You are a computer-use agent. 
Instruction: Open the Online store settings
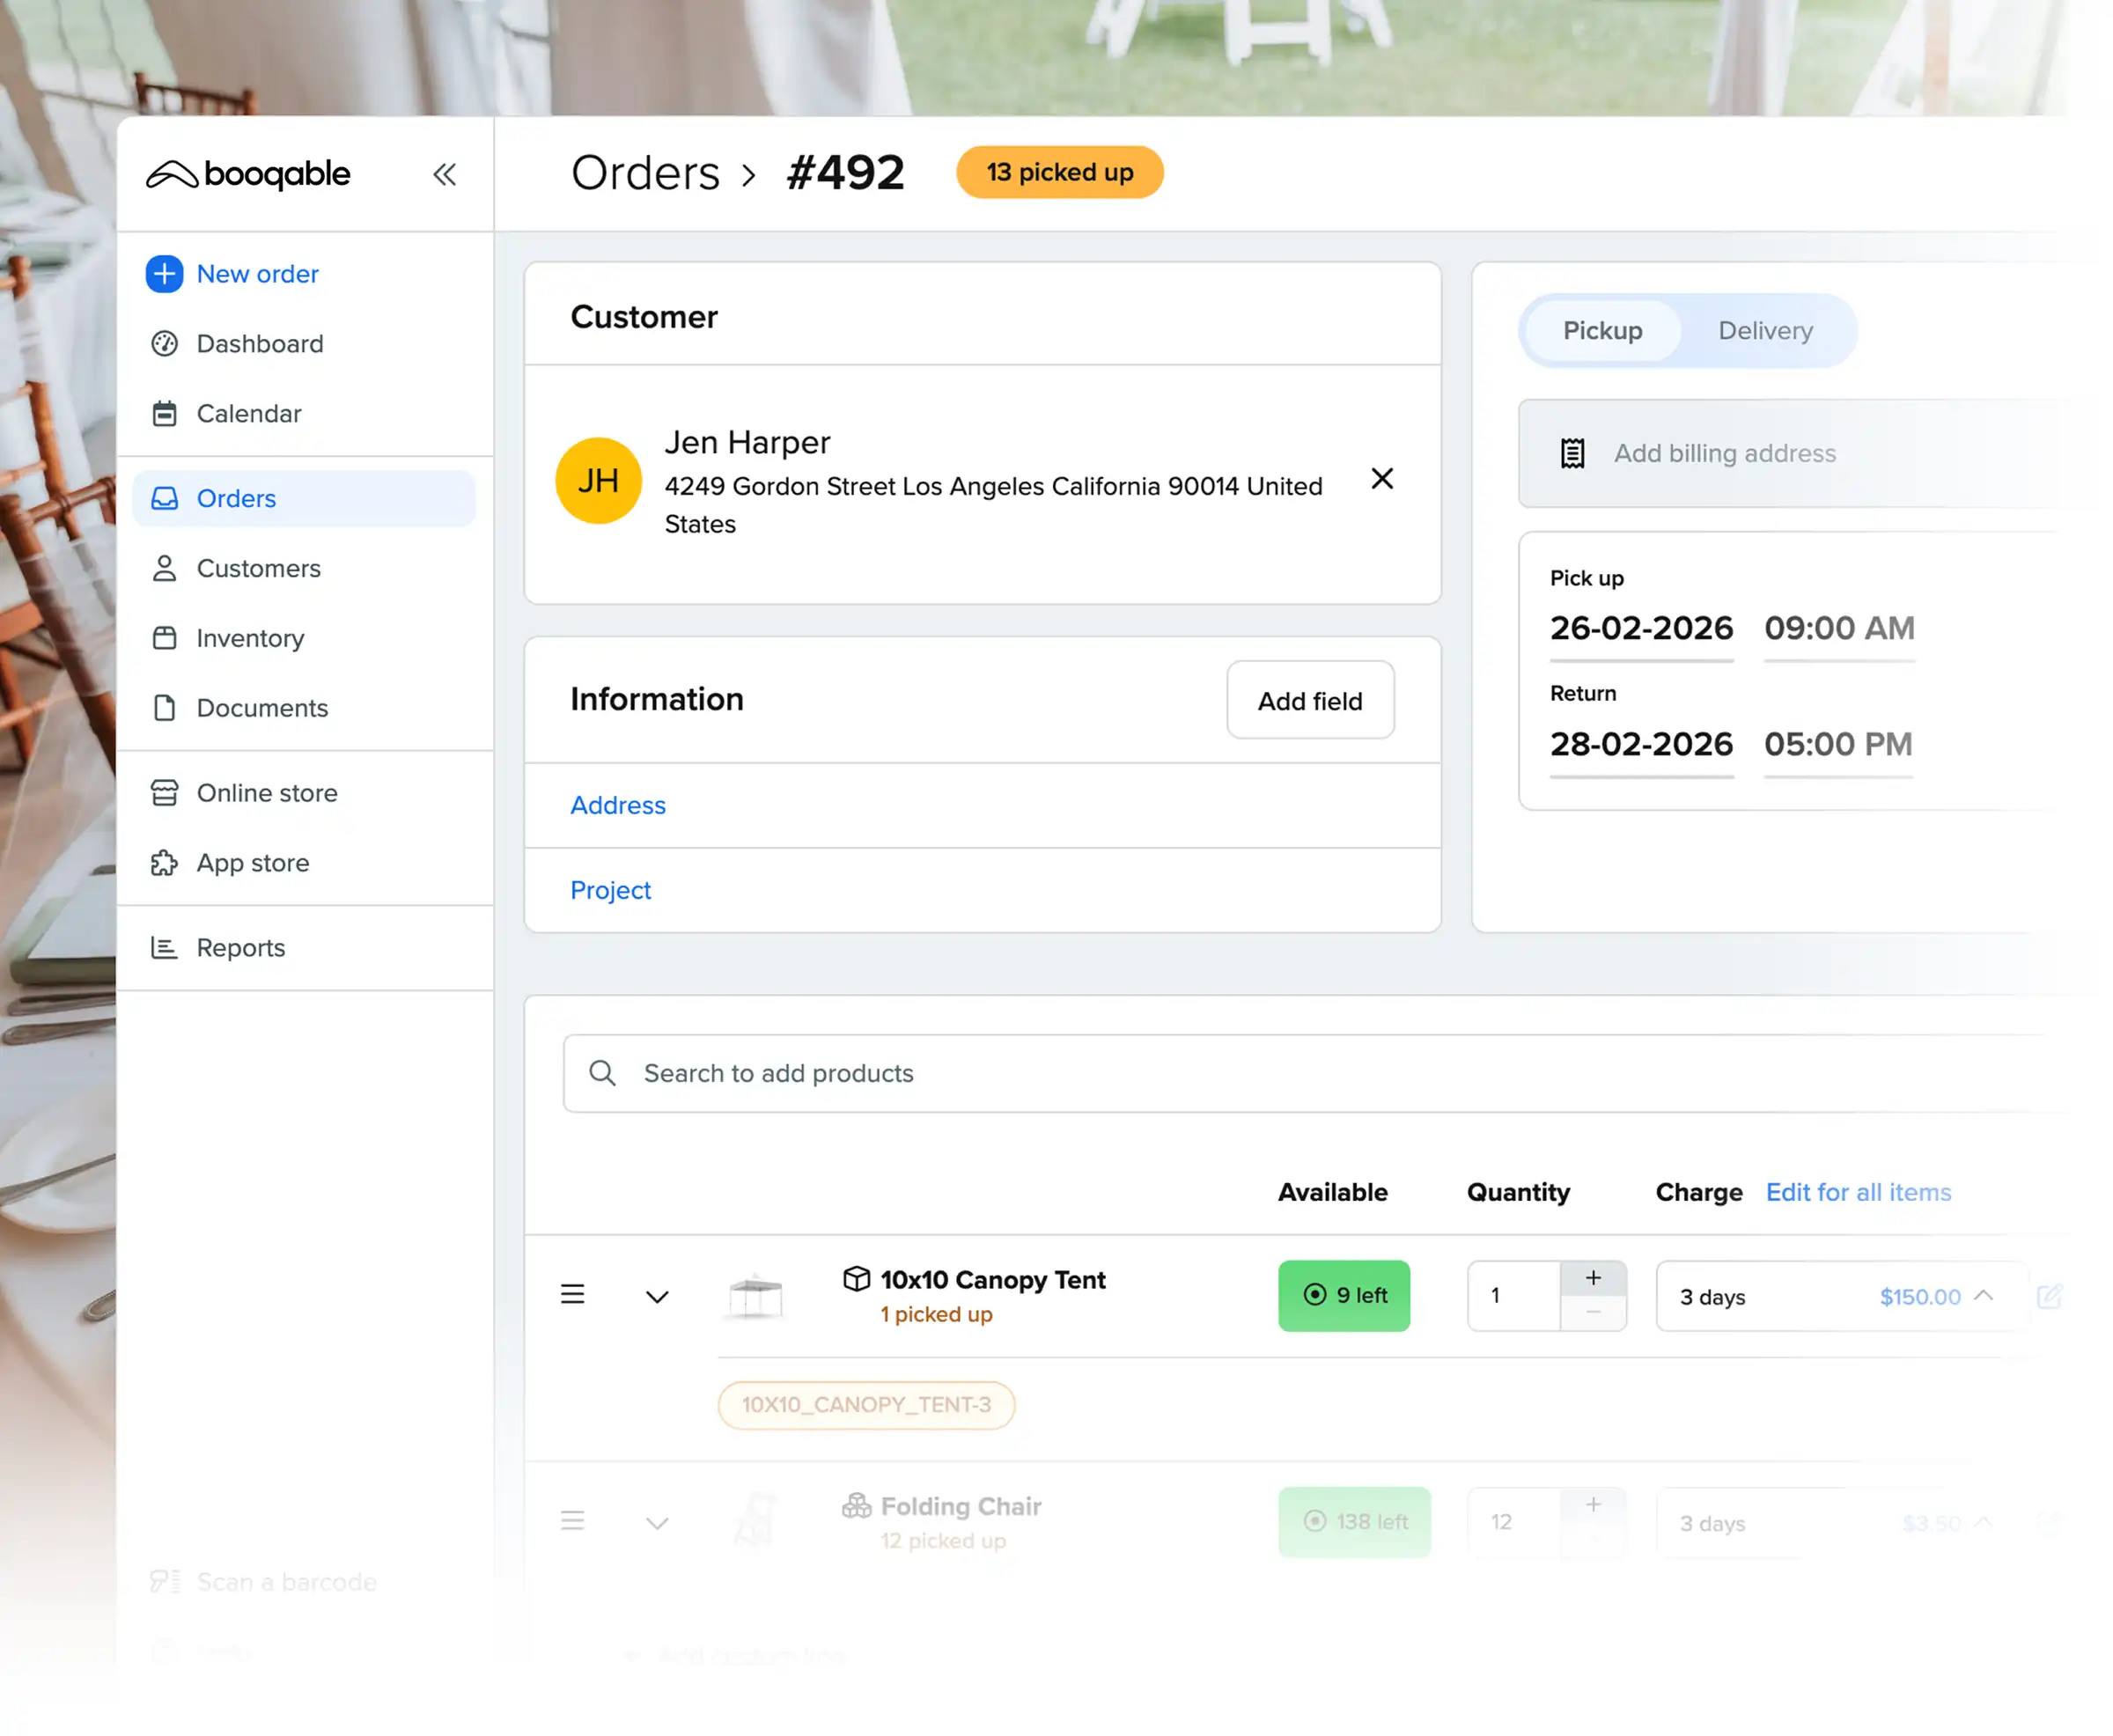(x=266, y=793)
